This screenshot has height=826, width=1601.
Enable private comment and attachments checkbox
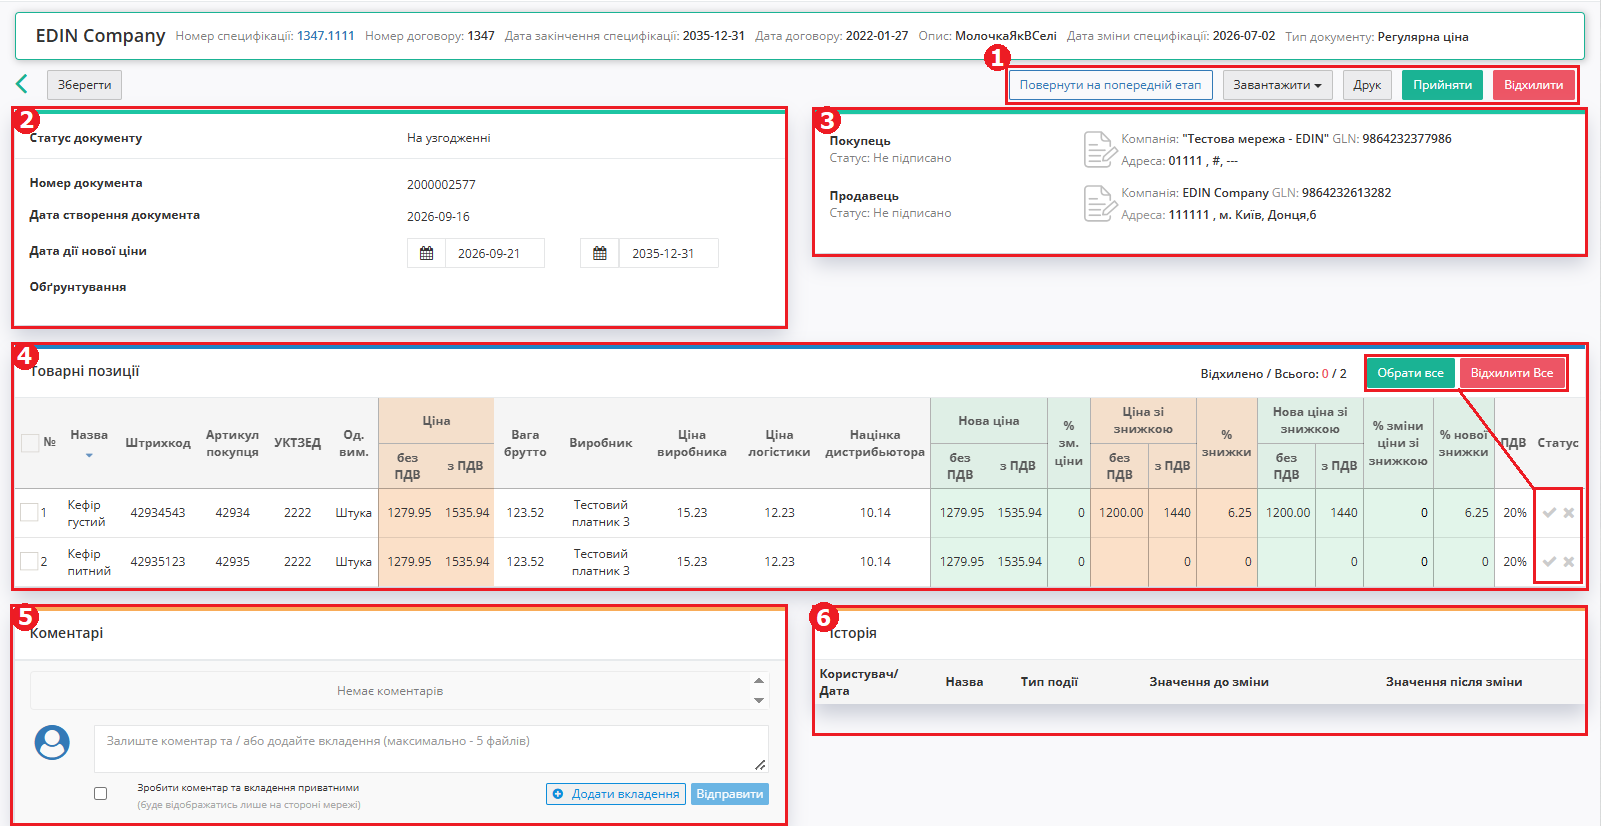click(x=100, y=793)
